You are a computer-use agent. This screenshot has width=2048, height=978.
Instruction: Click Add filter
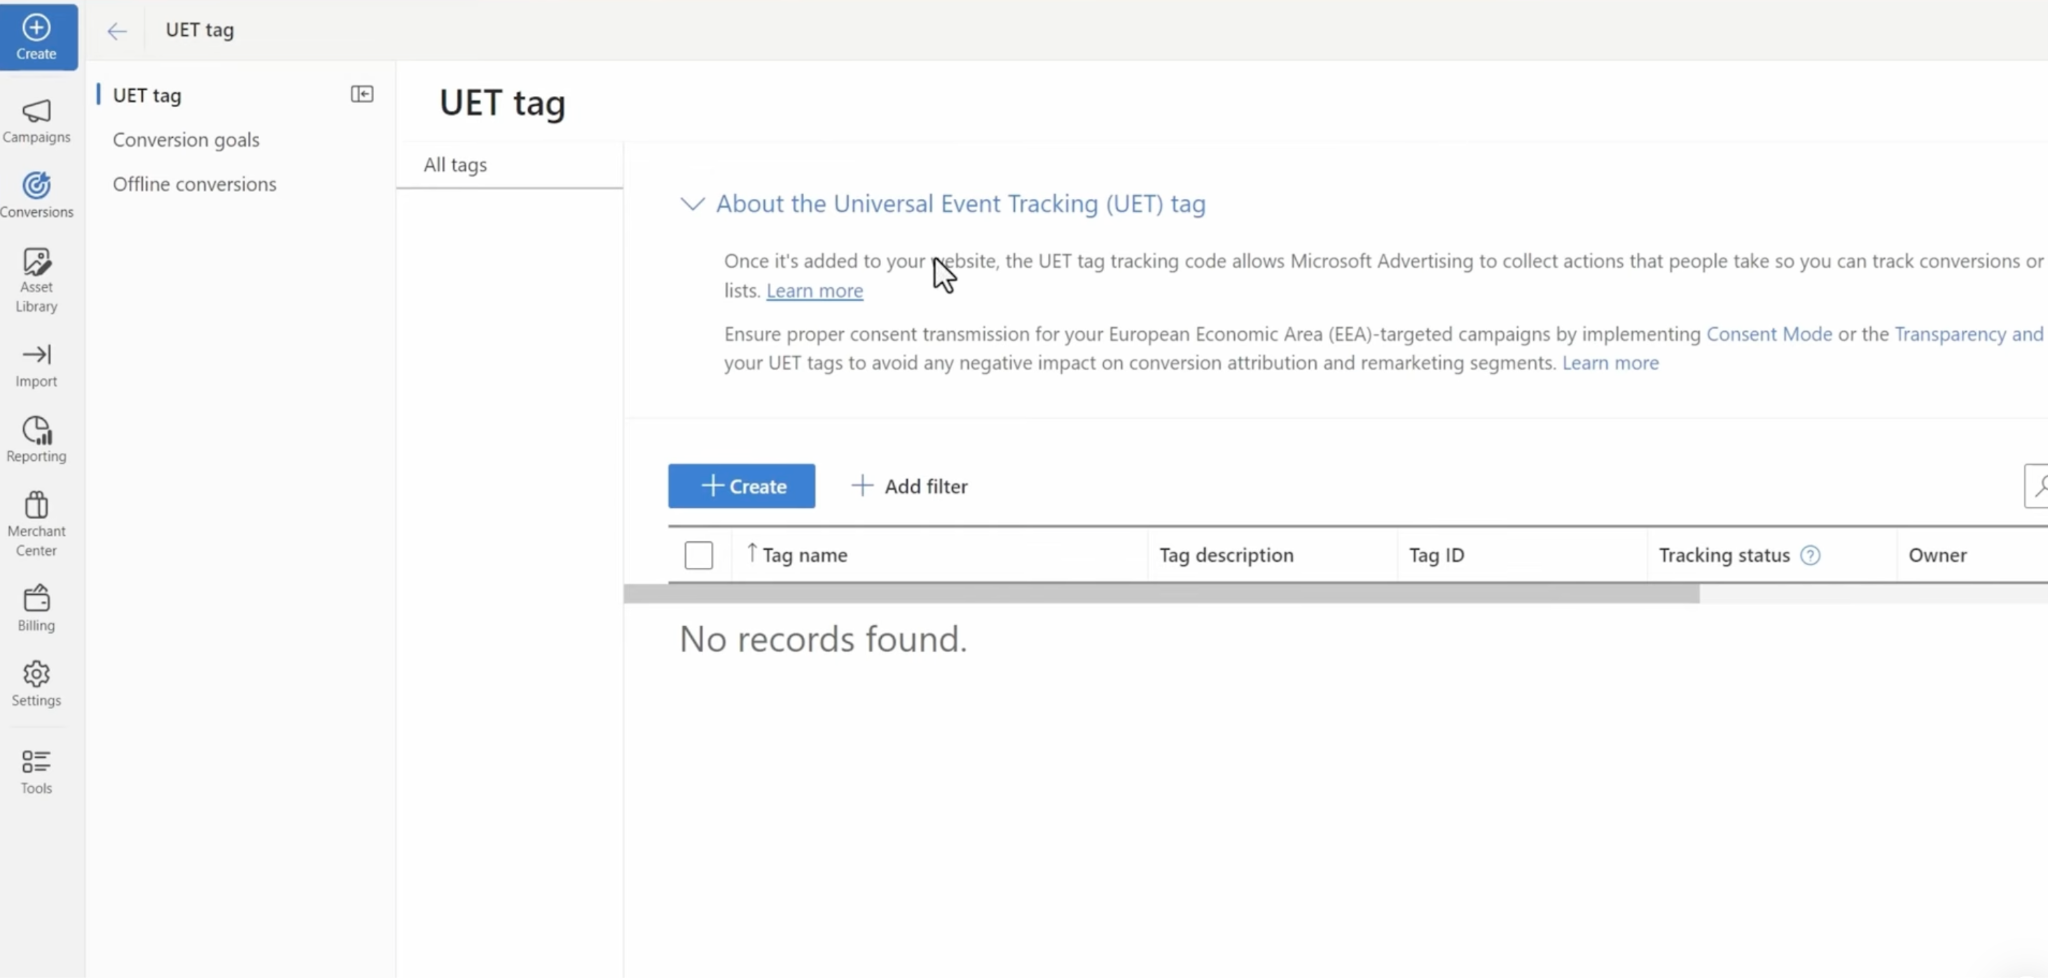click(909, 486)
